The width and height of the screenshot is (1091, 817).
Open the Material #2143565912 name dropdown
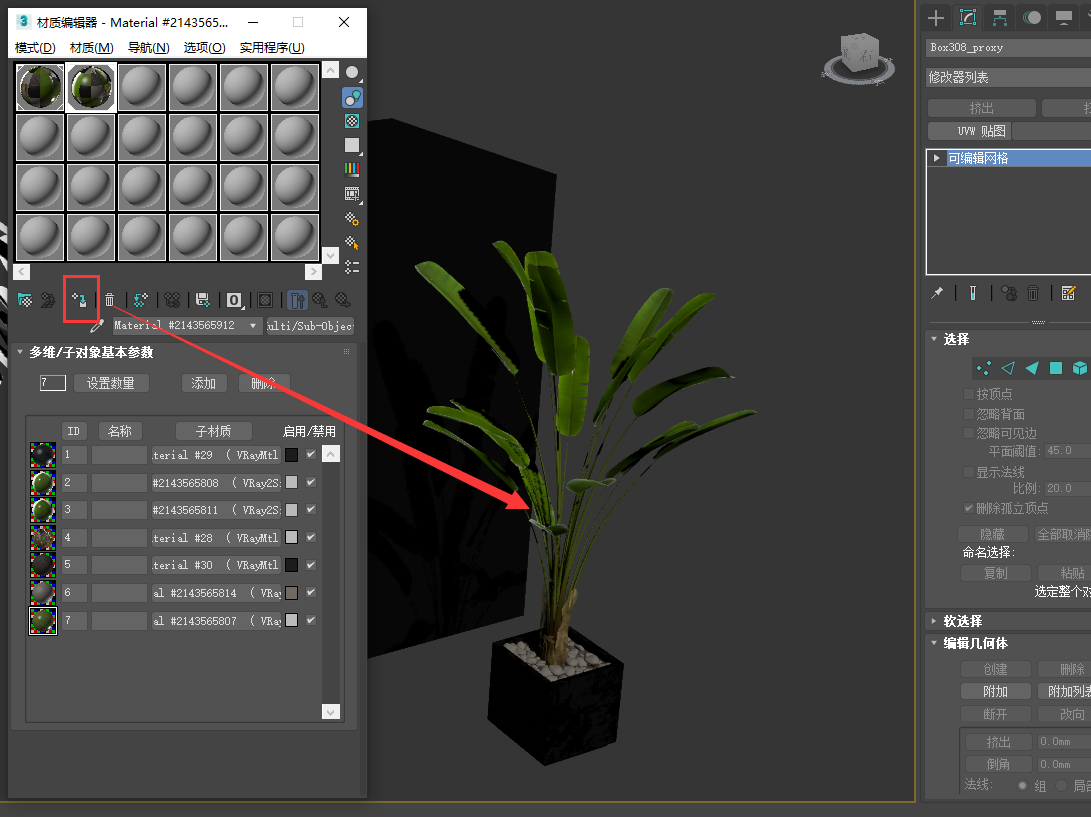point(253,326)
